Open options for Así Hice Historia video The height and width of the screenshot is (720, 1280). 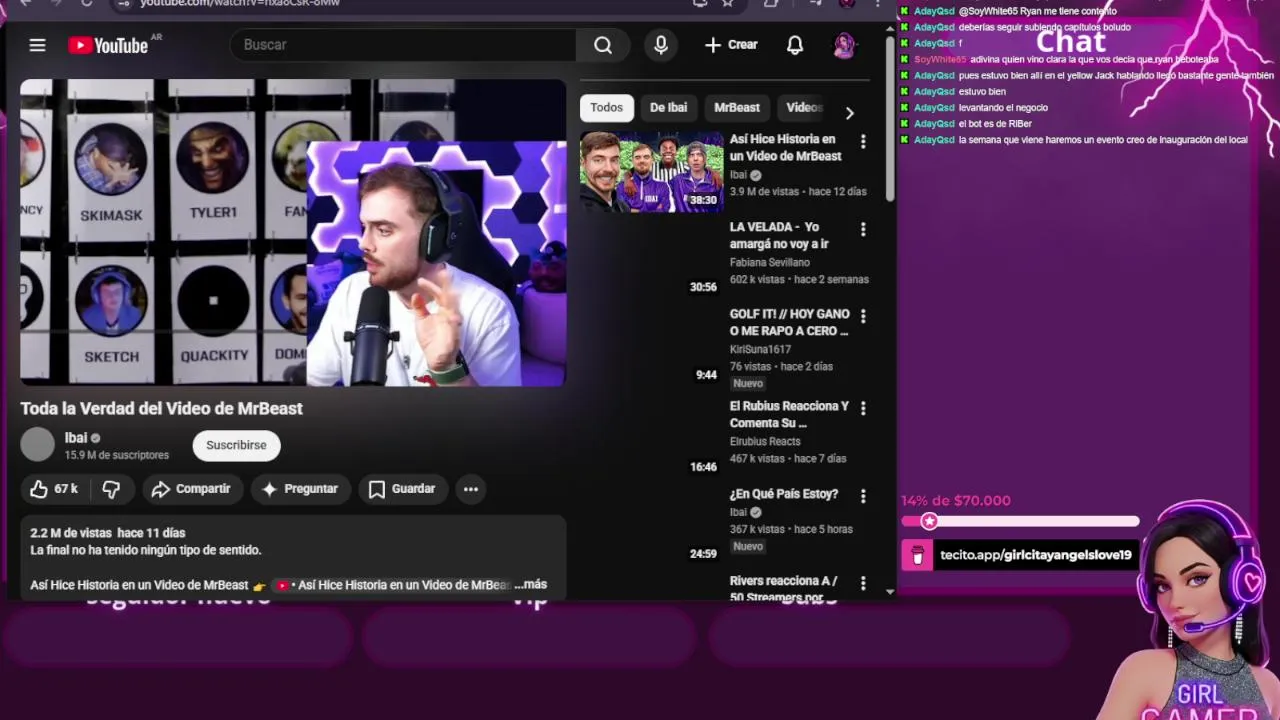click(863, 142)
